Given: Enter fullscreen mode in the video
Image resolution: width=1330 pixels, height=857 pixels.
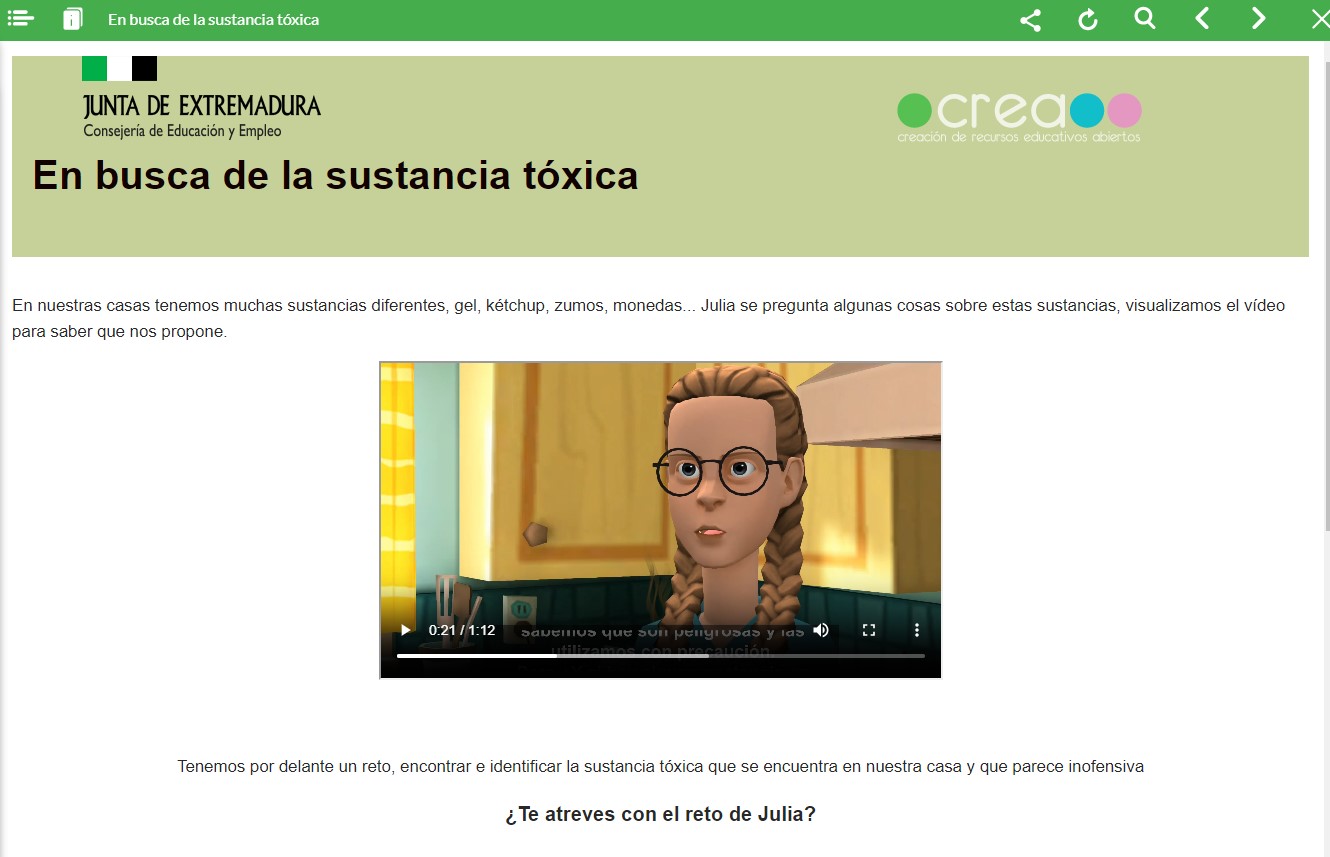Looking at the screenshot, I should [869, 630].
